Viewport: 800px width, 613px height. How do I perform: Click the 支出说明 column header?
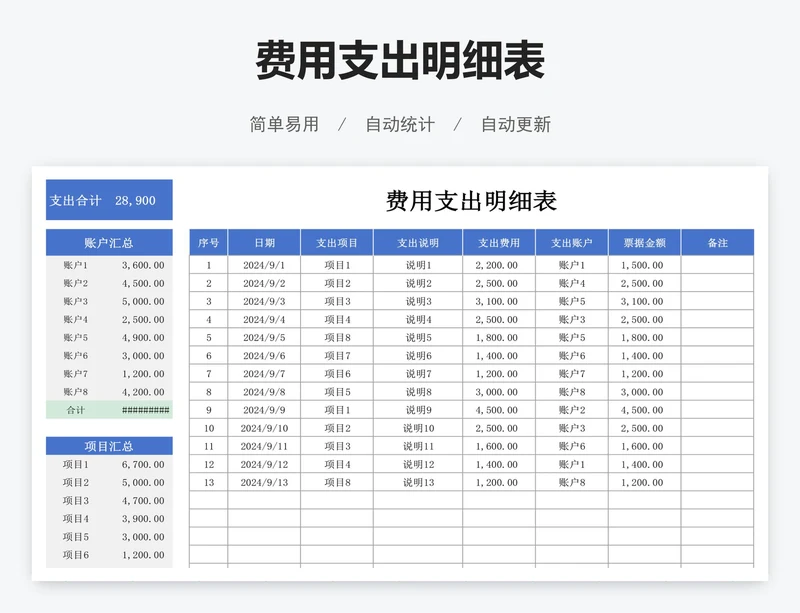pos(418,242)
